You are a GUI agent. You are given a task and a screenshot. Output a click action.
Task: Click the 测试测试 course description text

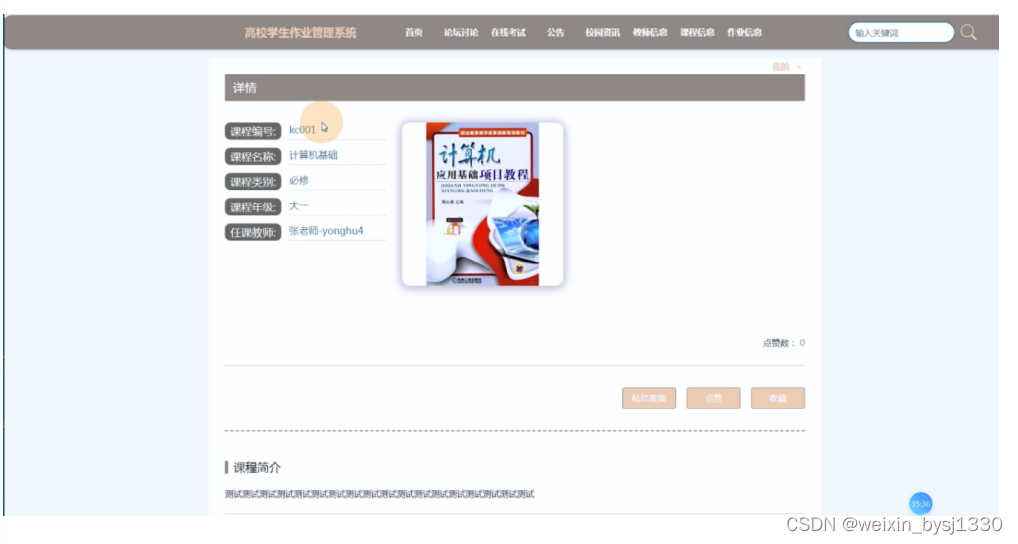click(380, 494)
